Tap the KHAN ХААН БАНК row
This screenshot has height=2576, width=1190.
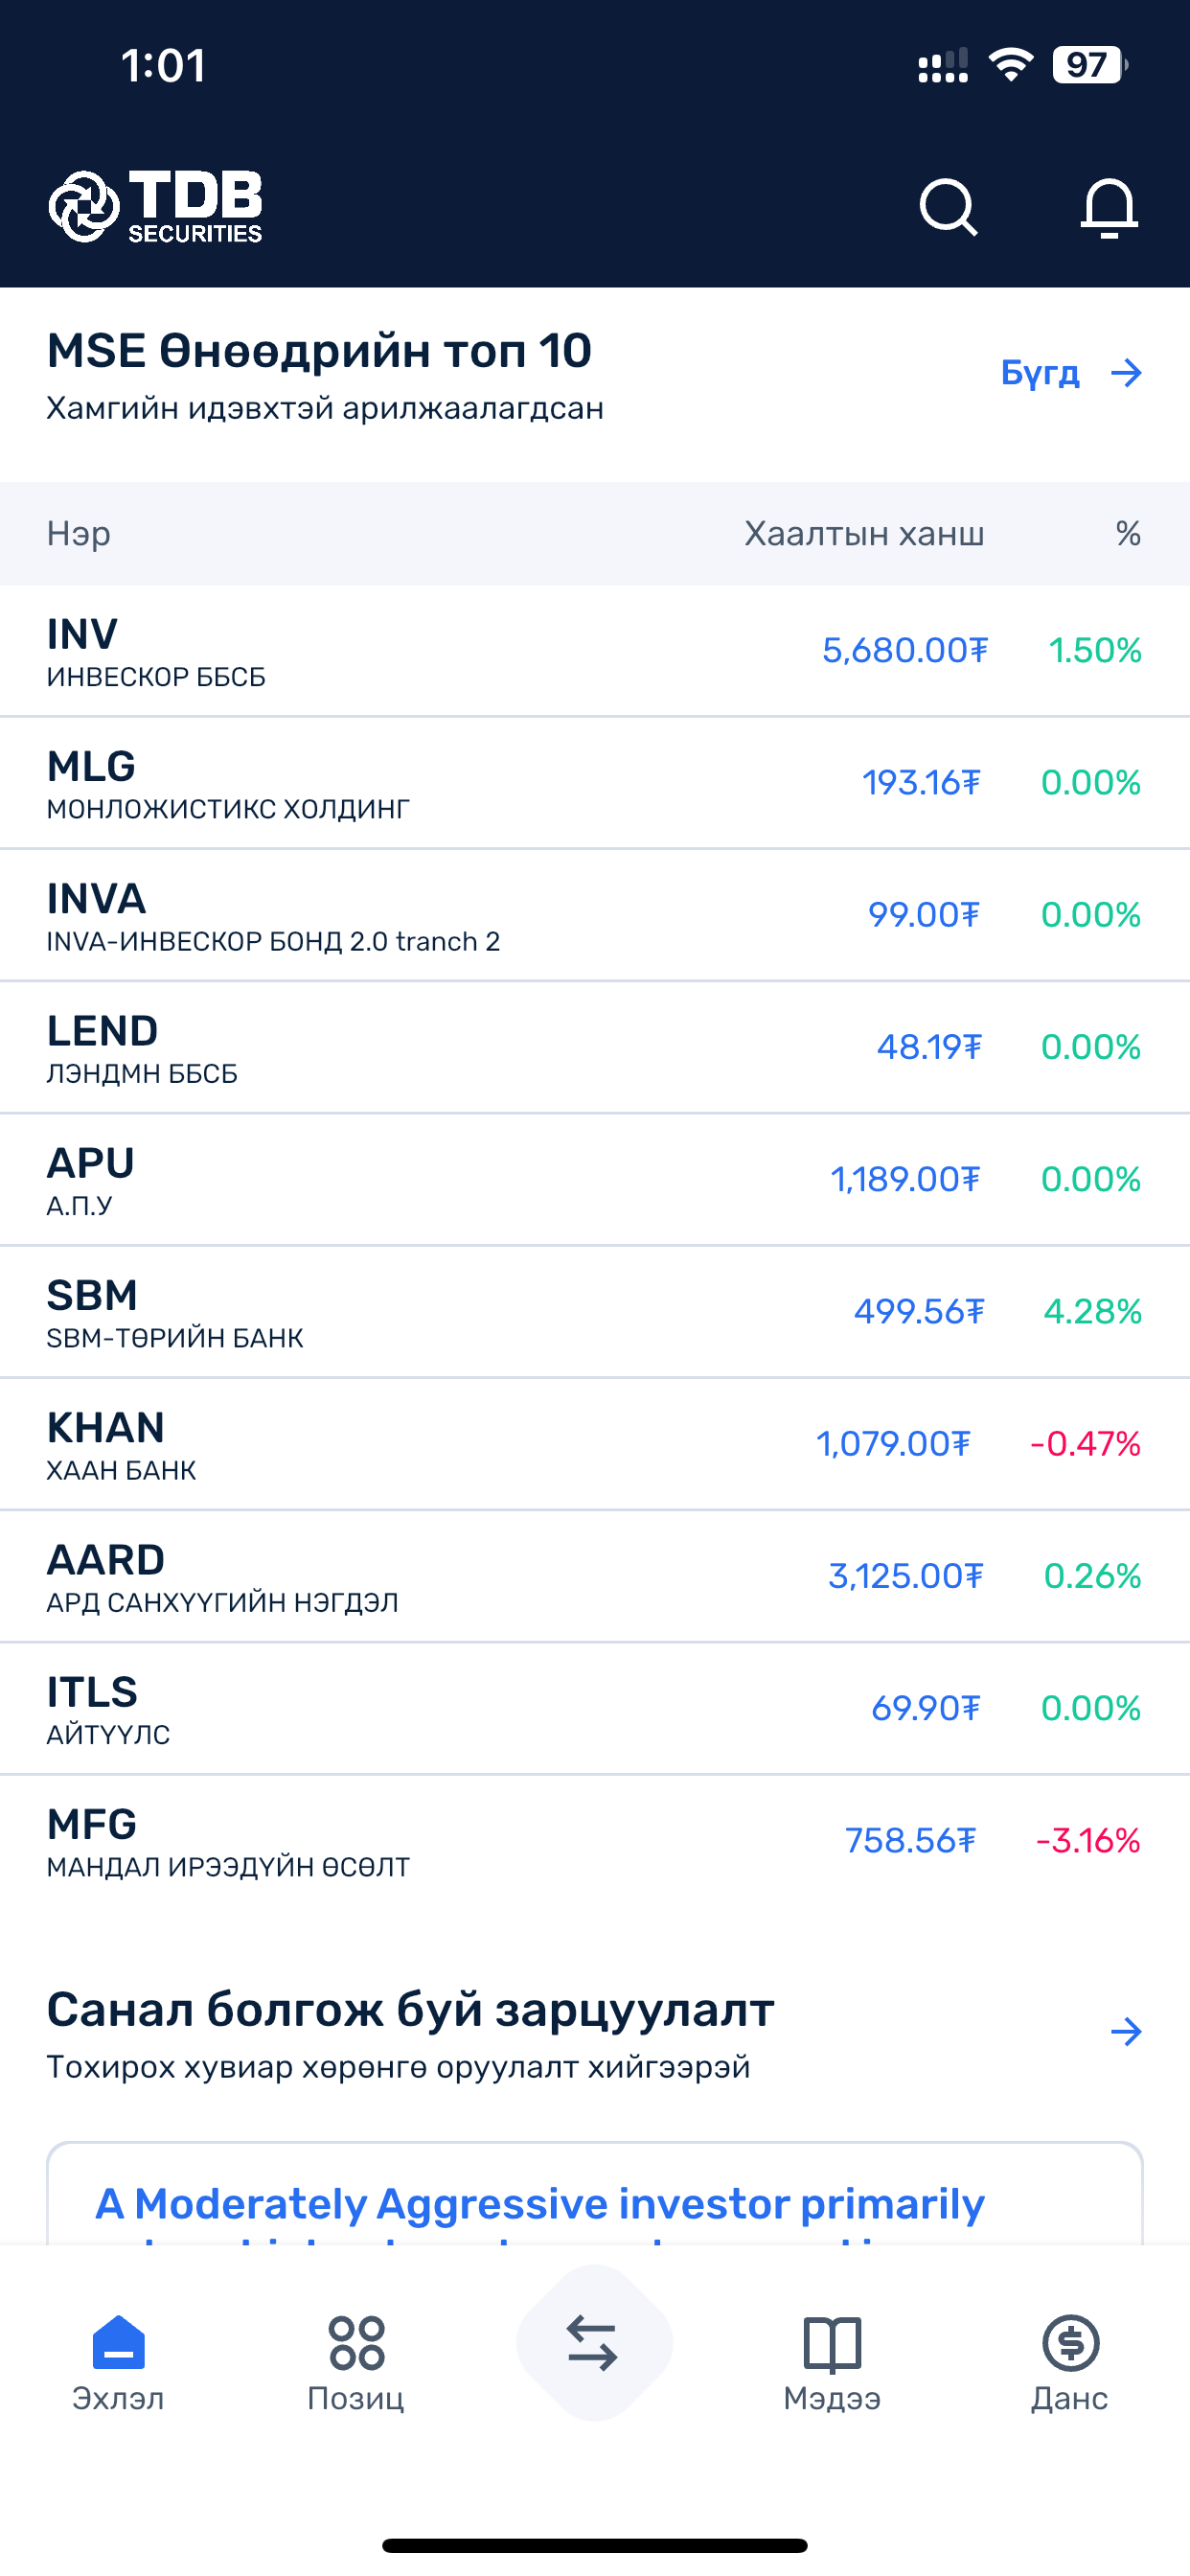point(595,1444)
